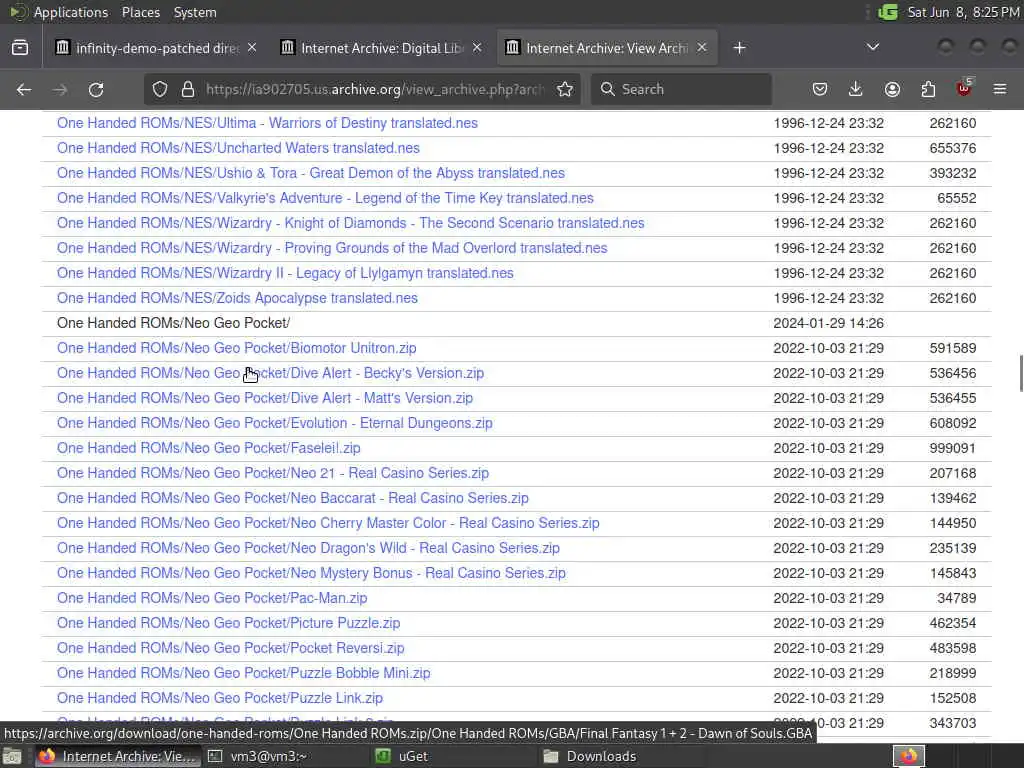Open Wizardry - Proving Grounds link
Screen dimensions: 1024x768
coord(332,248)
